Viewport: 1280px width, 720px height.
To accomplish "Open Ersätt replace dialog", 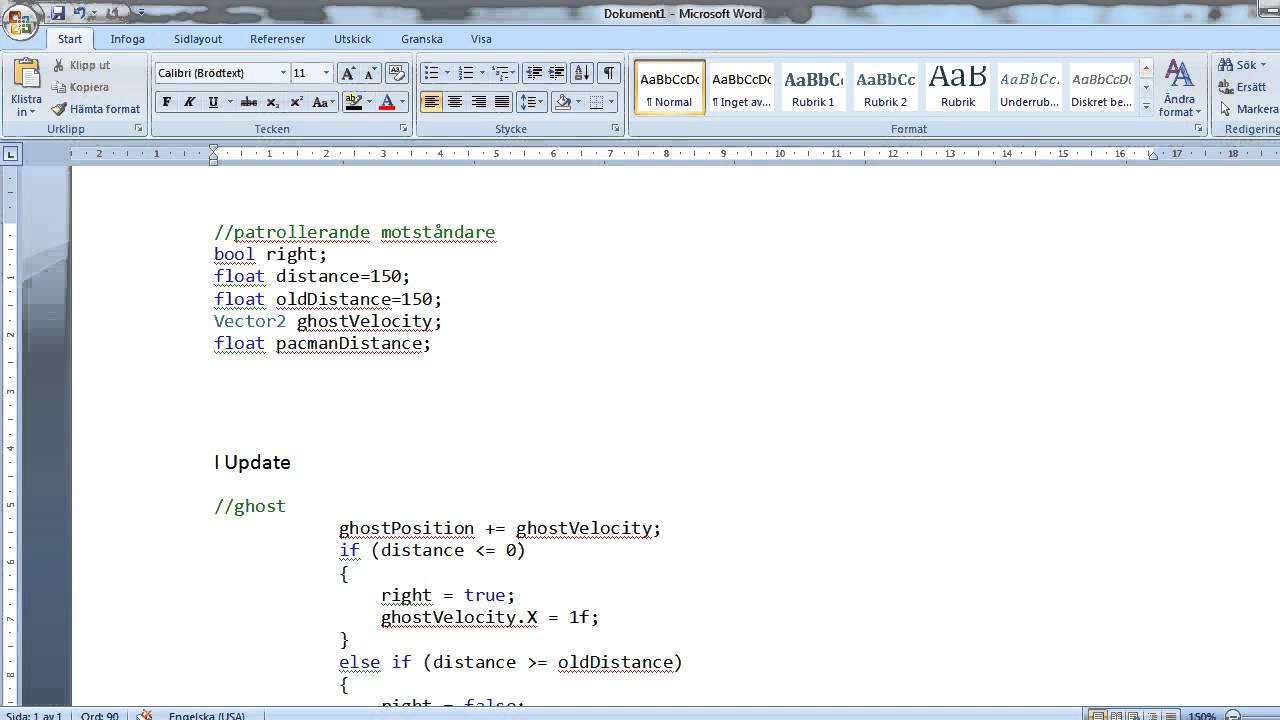I will click(1243, 87).
